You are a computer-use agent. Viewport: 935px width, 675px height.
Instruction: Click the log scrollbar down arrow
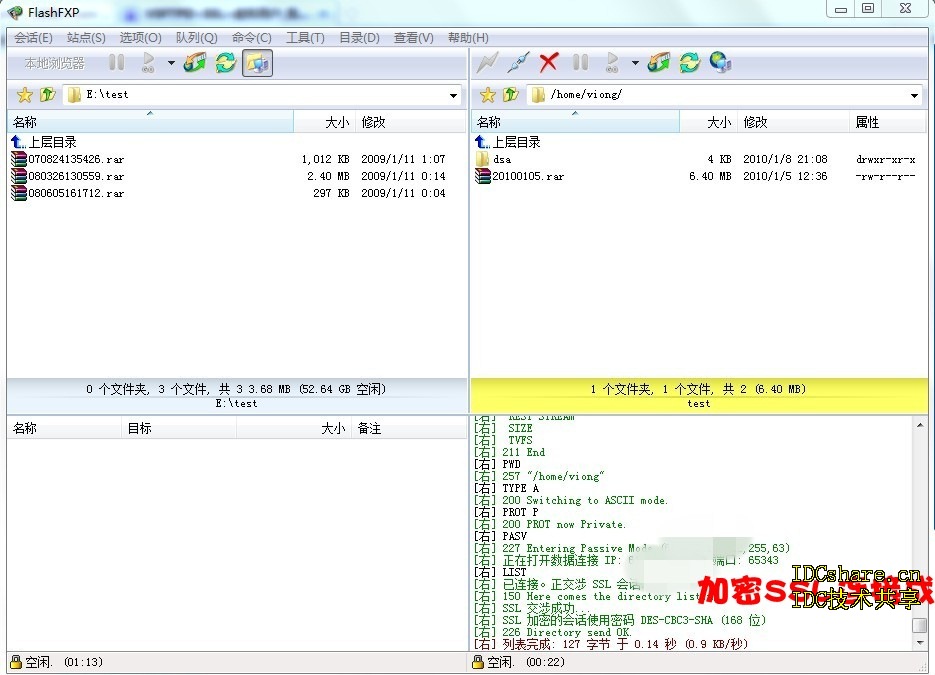(920, 643)
